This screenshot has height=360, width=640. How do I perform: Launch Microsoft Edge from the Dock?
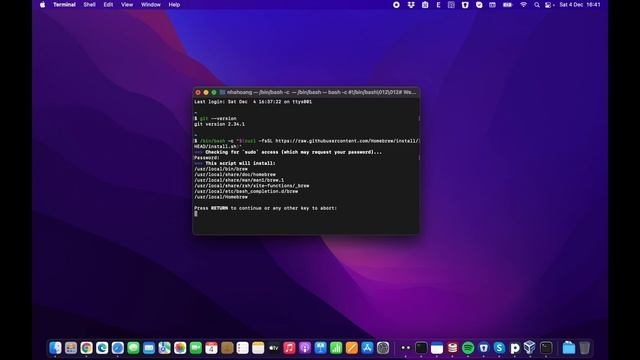coord(102,348)
